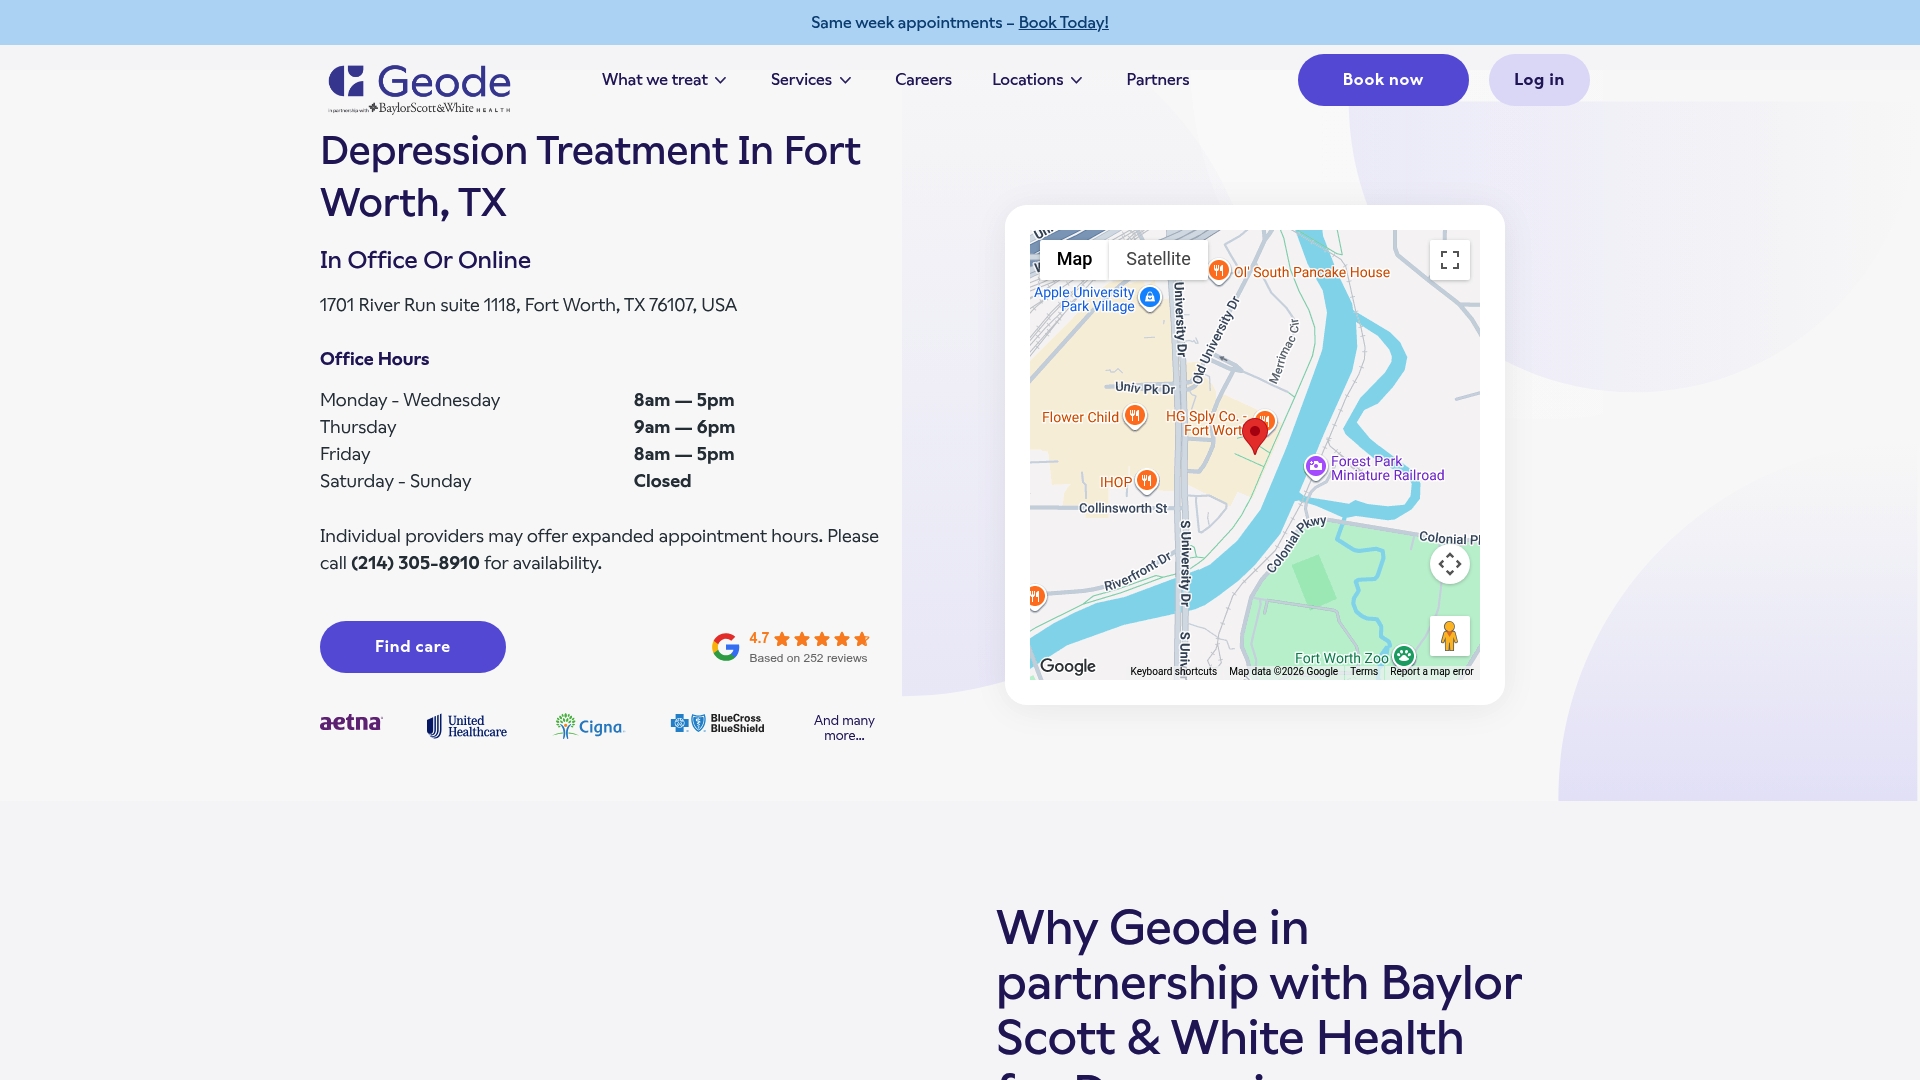Click the Cigna insurance logo
The height and width of the screenshot is (1080, 1920).
point(589,726)
